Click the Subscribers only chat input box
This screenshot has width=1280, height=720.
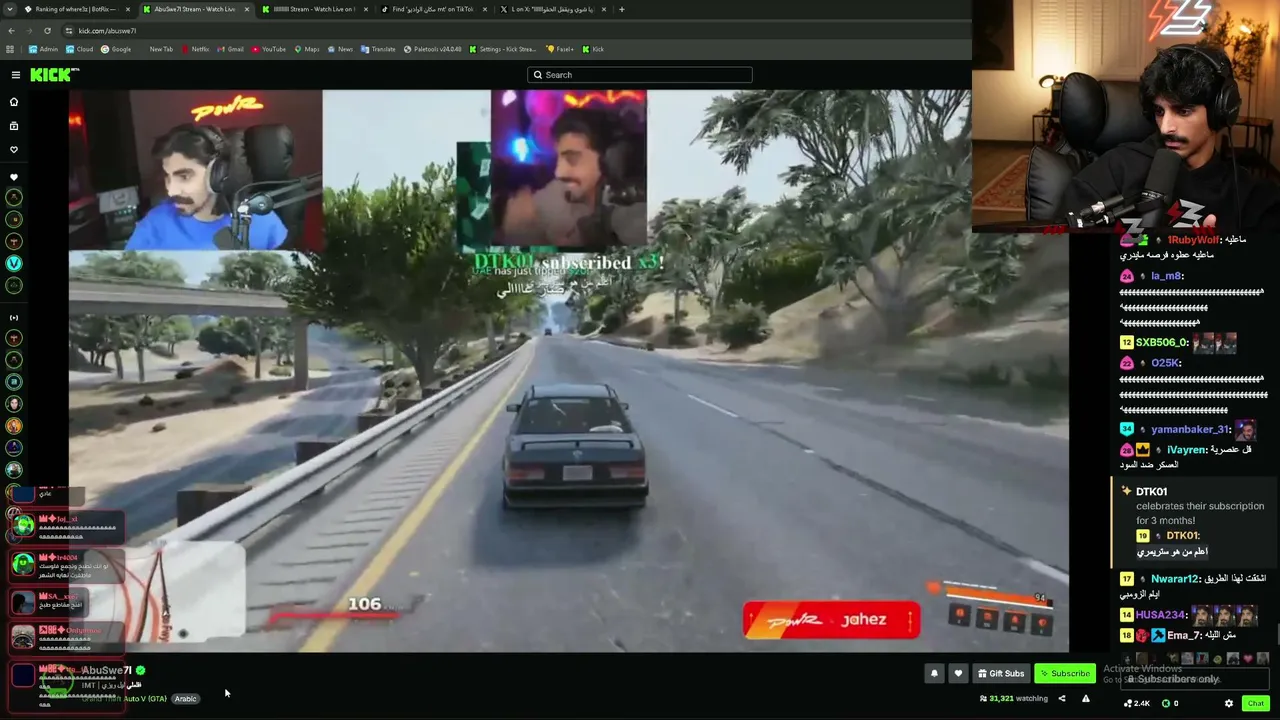point(1195,680)
